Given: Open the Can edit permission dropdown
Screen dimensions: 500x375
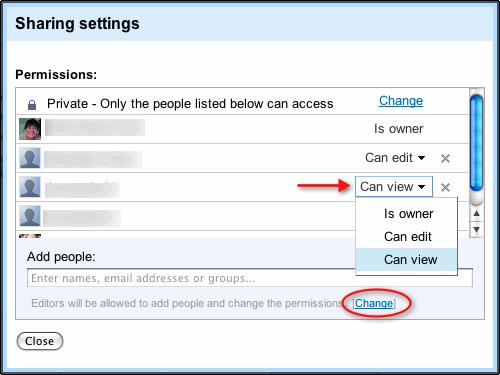Looking at the screenshot, I should pyautogui.click(x=395, y=158).
